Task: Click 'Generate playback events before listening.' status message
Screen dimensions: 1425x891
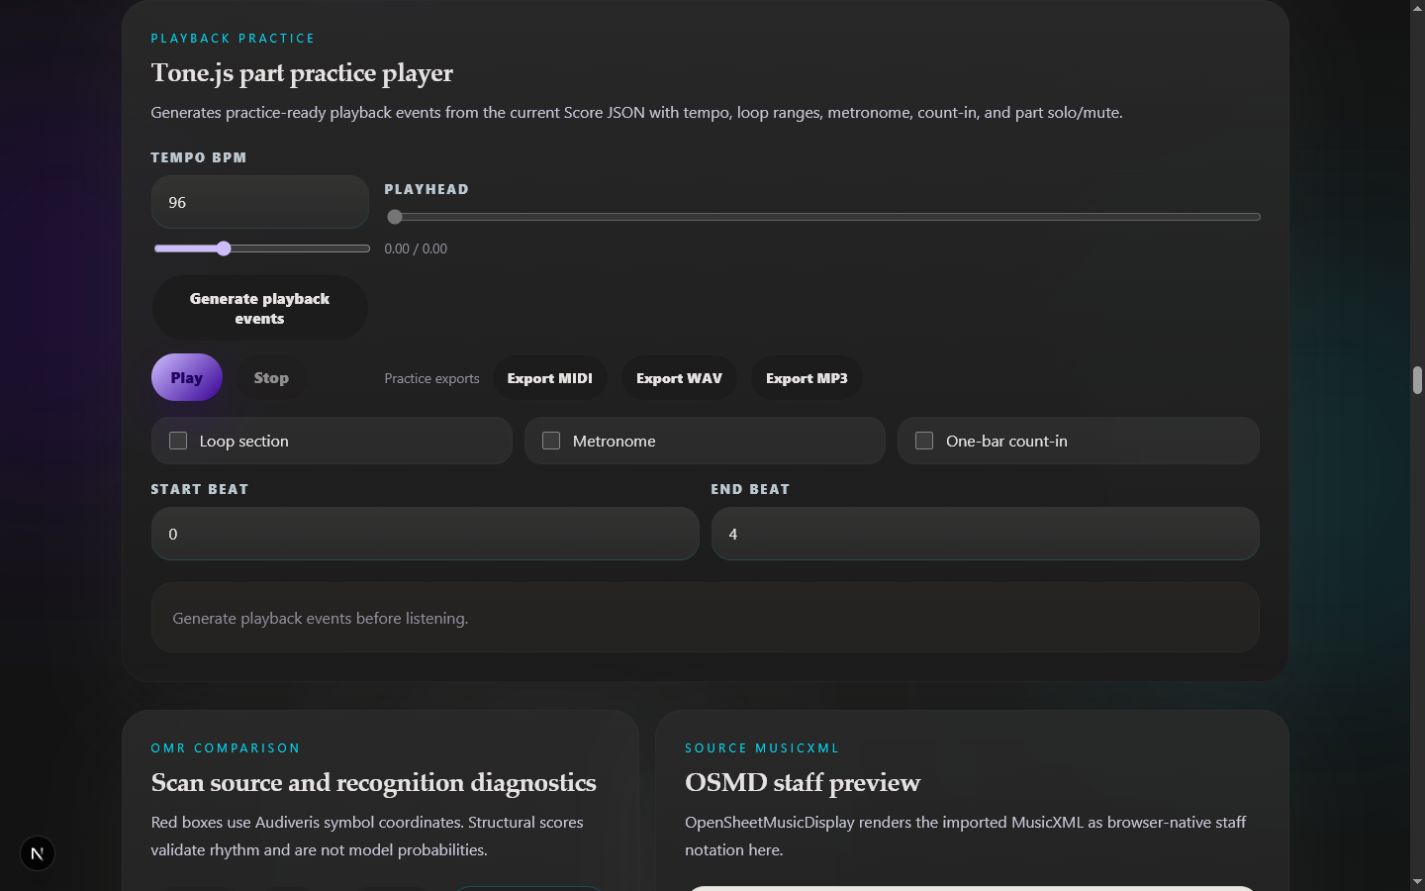Action: [320, 618]
